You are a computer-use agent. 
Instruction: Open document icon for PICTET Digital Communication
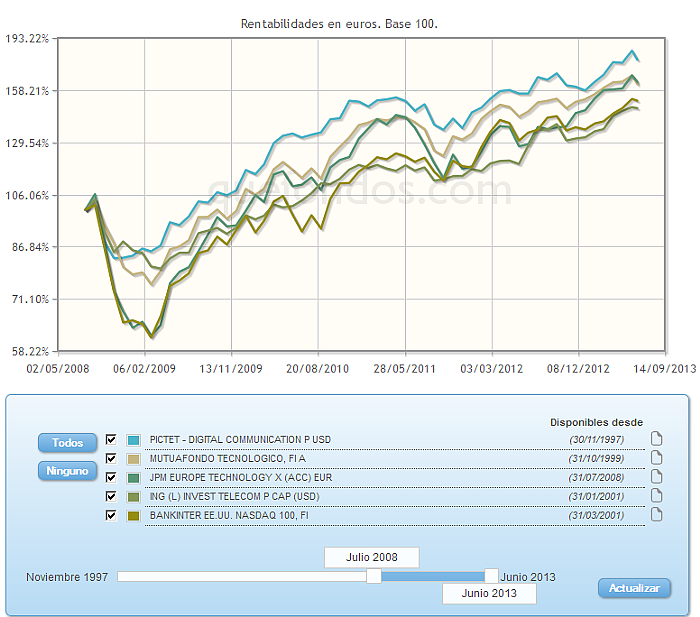656,439
